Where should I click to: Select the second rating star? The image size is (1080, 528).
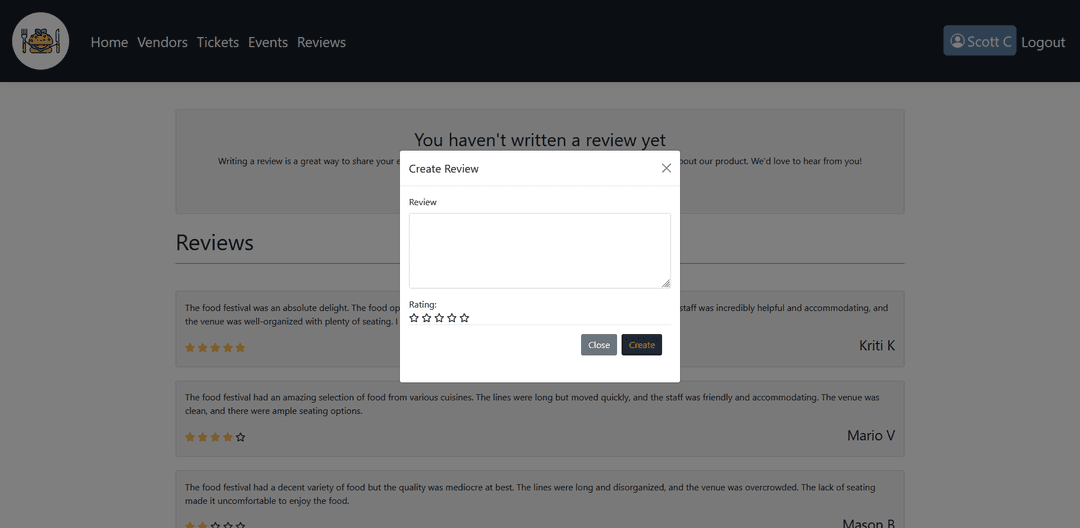(x=427, y=318)
